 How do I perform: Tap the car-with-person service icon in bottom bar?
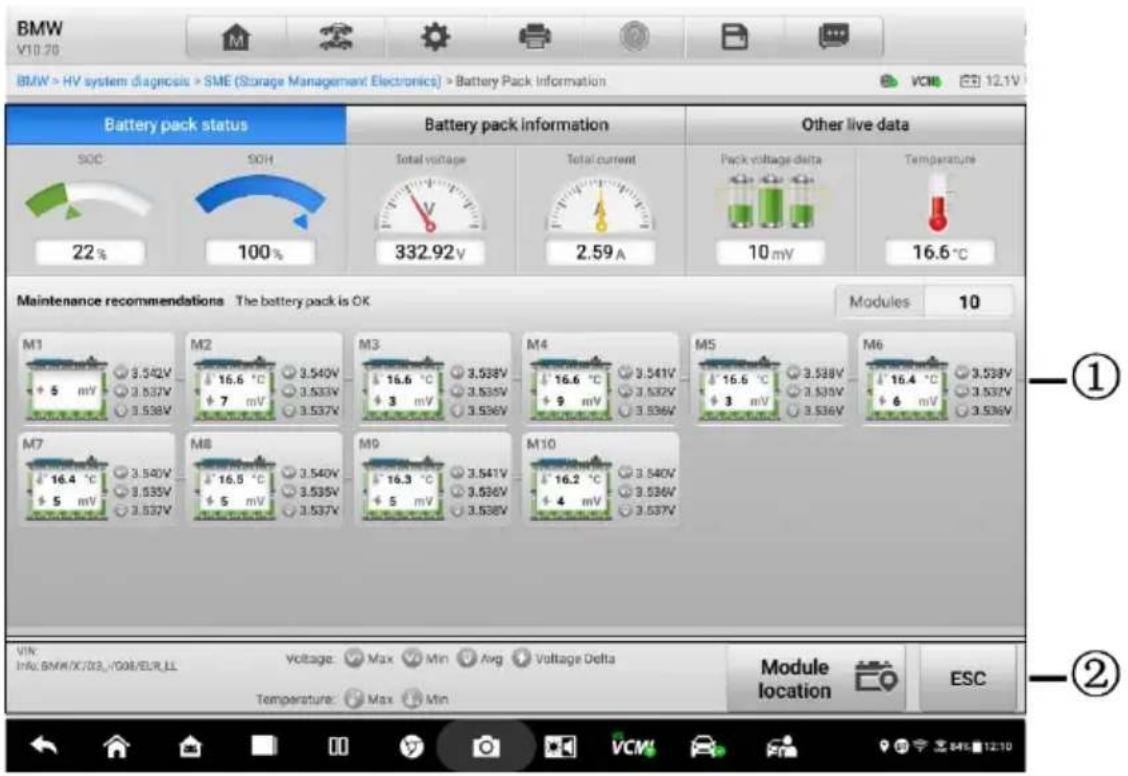(x=782, y=747)
